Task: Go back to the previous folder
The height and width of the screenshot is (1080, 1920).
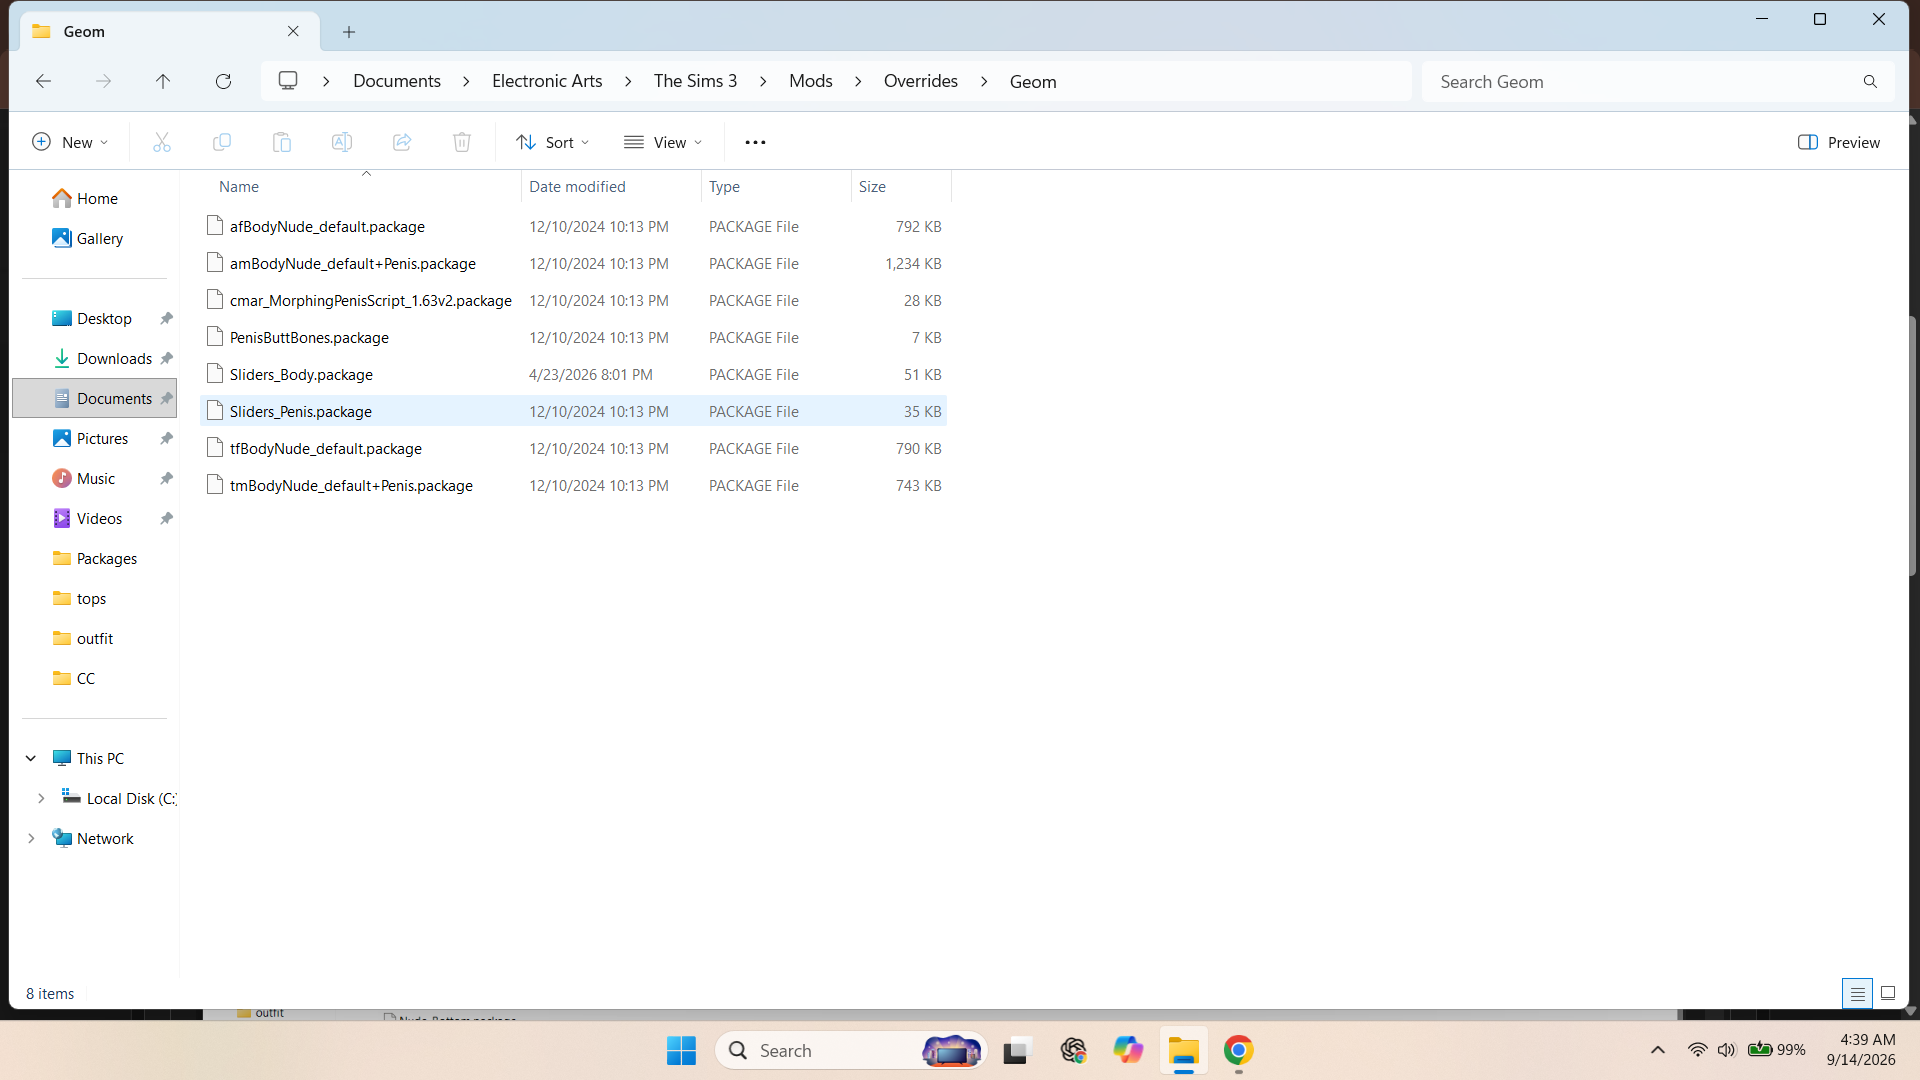Action: [43, 81]
